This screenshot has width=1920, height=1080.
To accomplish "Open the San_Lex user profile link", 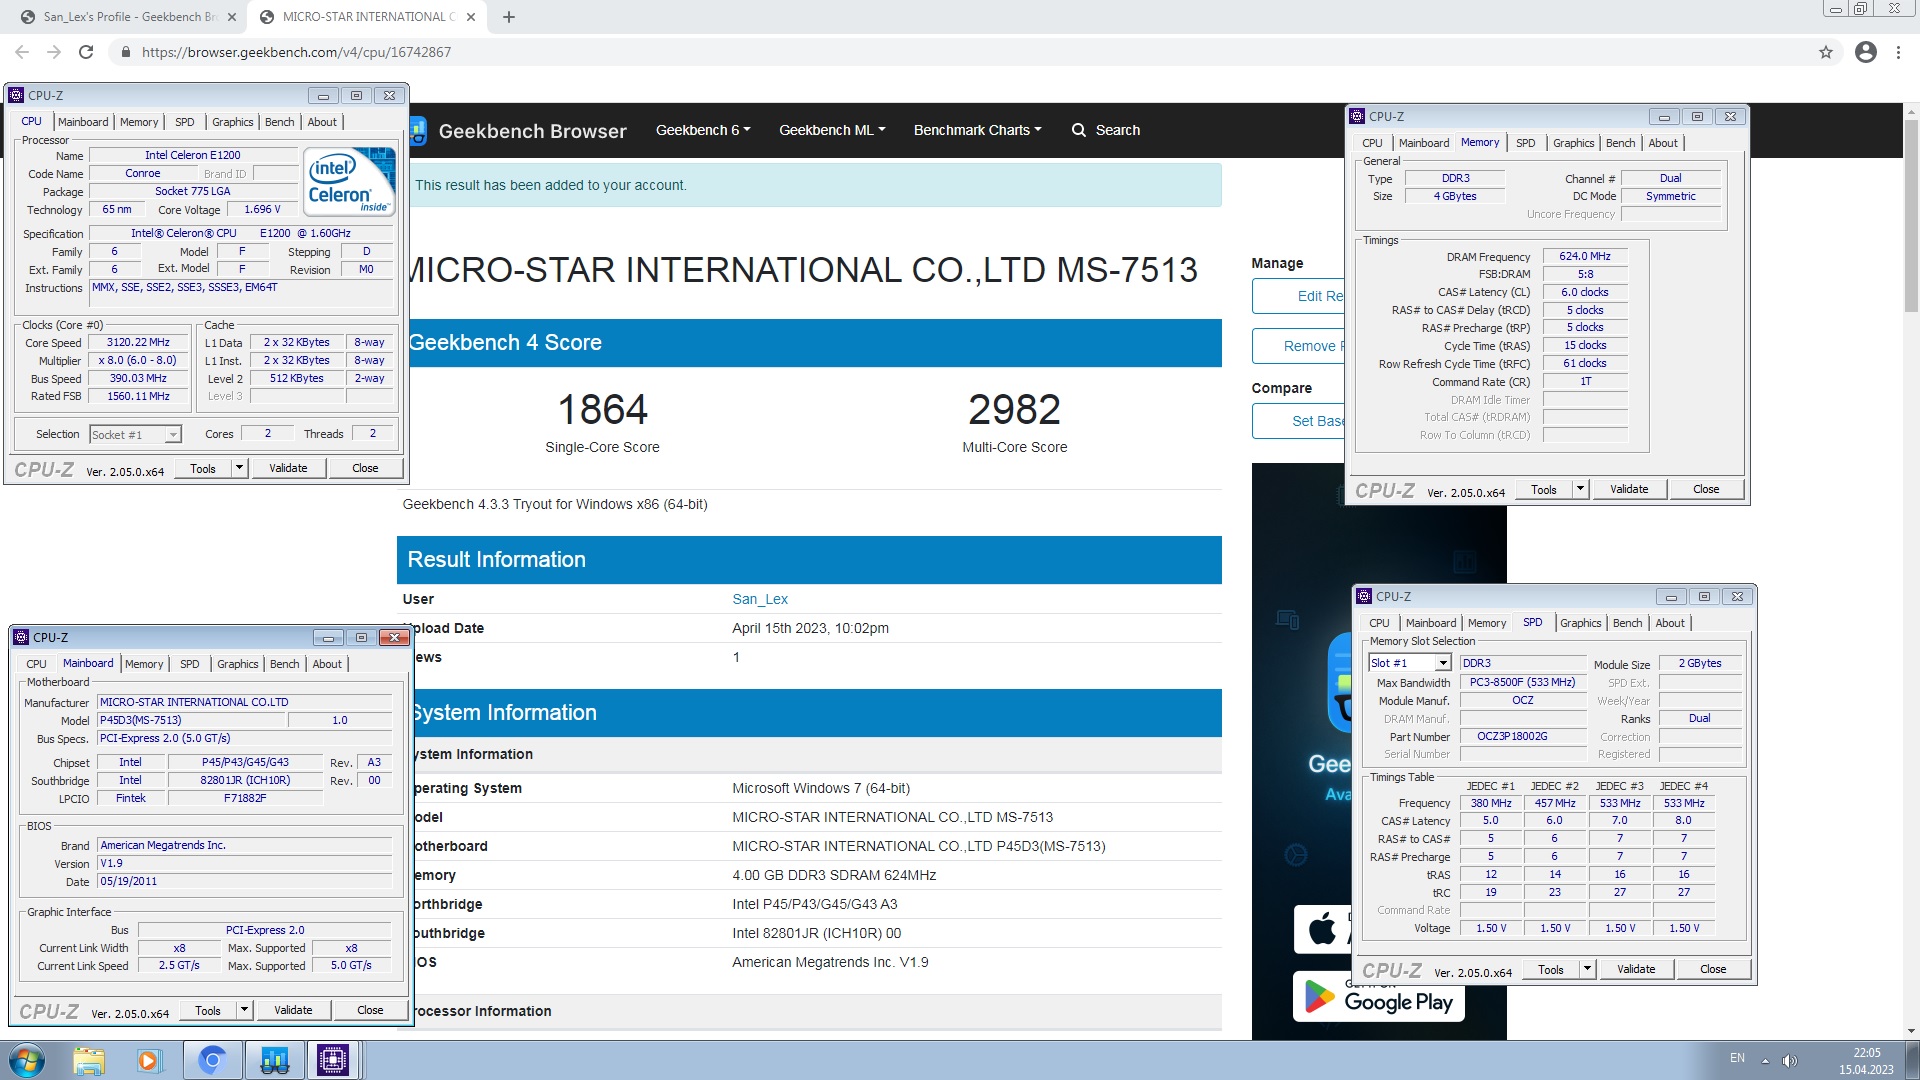I will tap(760, 599).
